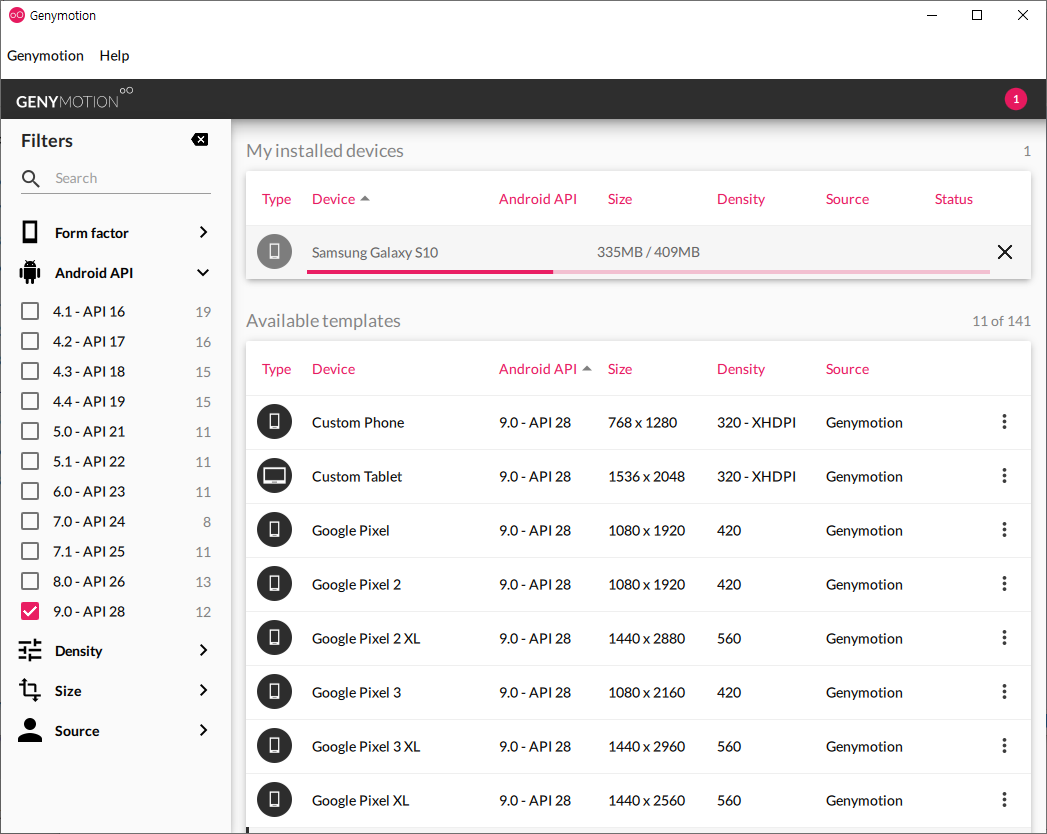Click the Samsung Galaxy S10 download progress bar
1047x834 pixels.
648,272
